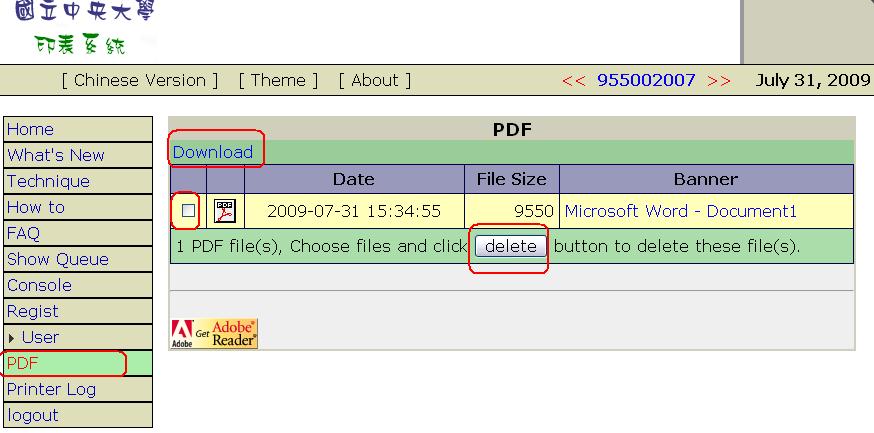Viewport: 874px width, 433px height.
Task: Open Microsoft Word - Document1 banner link
Action: coord(680,211)
